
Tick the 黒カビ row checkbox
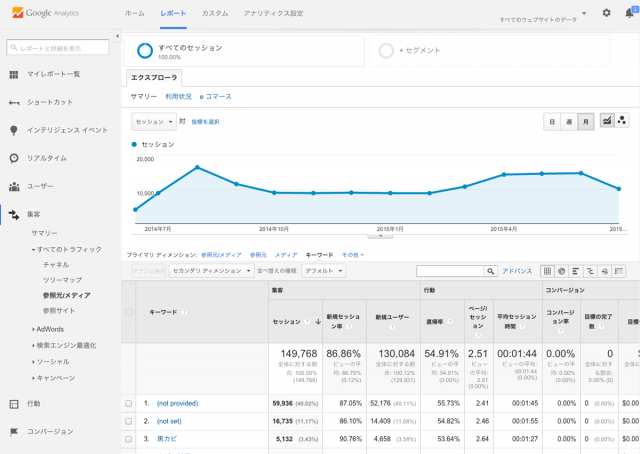[x=129, y=439]
